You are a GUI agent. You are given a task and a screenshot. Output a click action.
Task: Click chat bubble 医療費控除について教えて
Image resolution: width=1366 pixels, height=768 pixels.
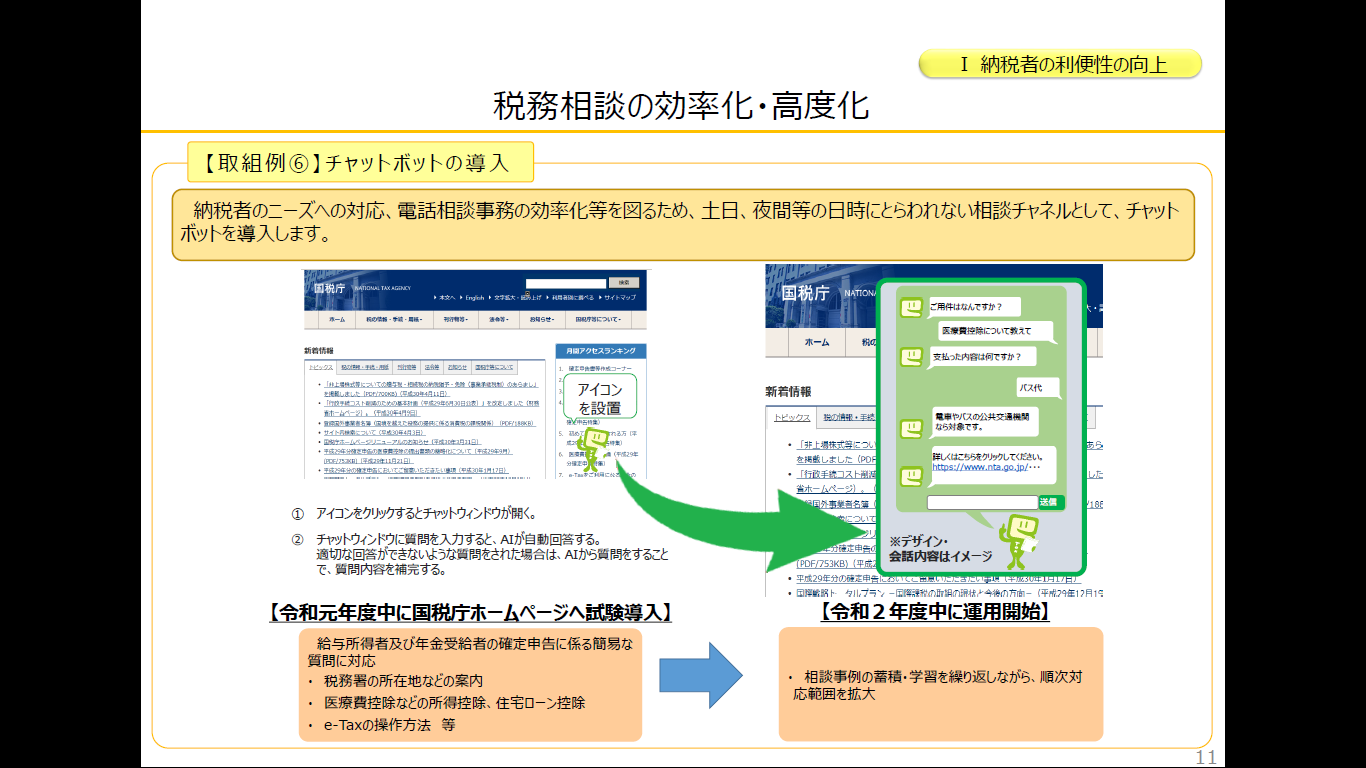[996, 331]
